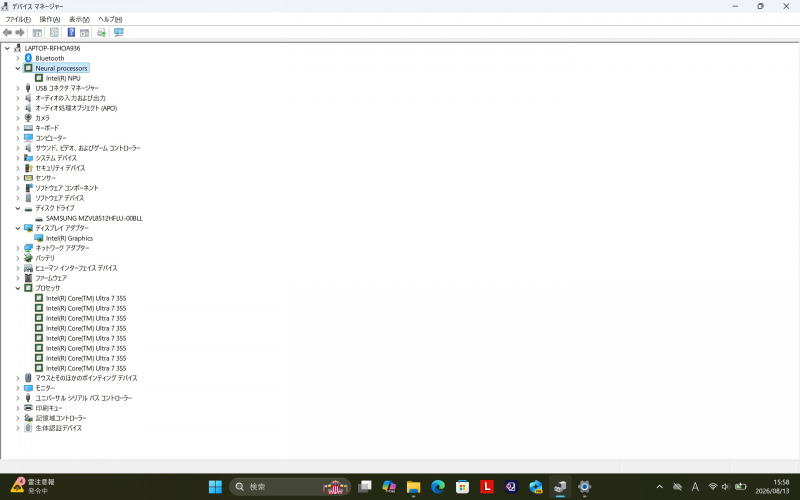Expand the ネットワーク アダプター category
The image size is (800, 500).
[x=18, y=248]
